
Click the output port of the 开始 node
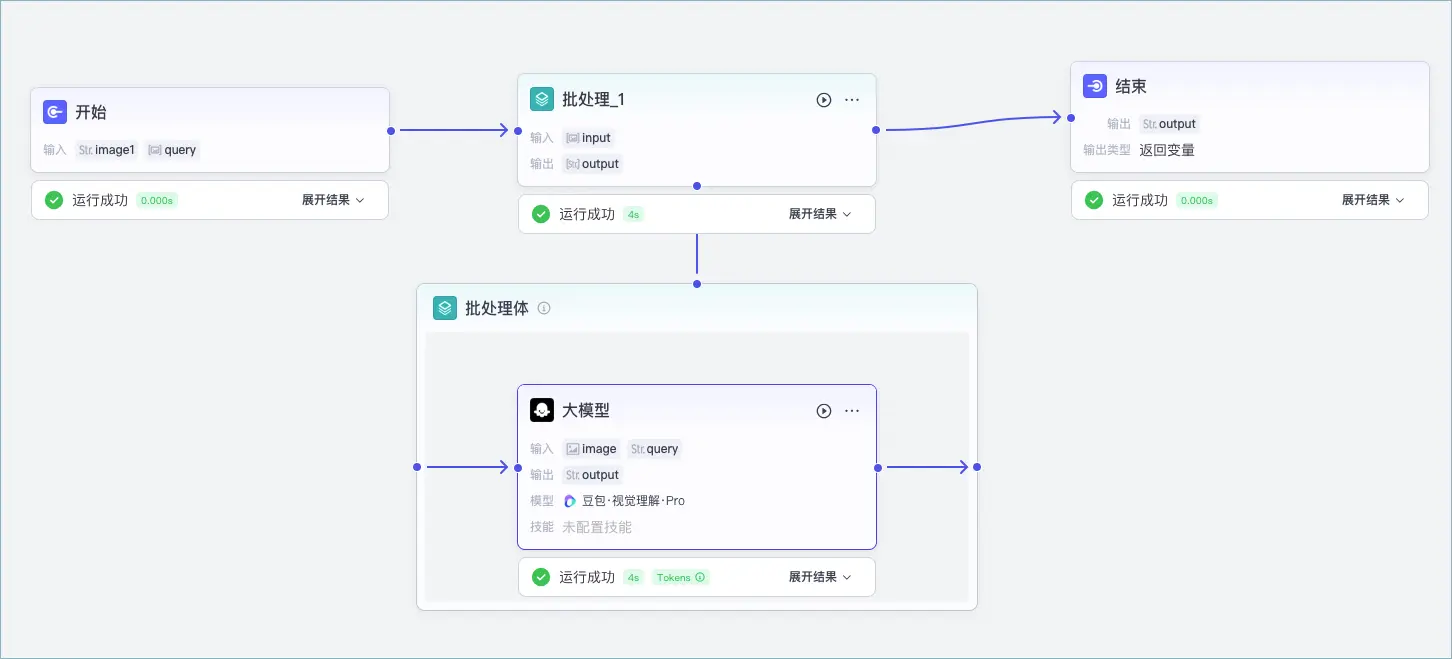click(390, 130)
